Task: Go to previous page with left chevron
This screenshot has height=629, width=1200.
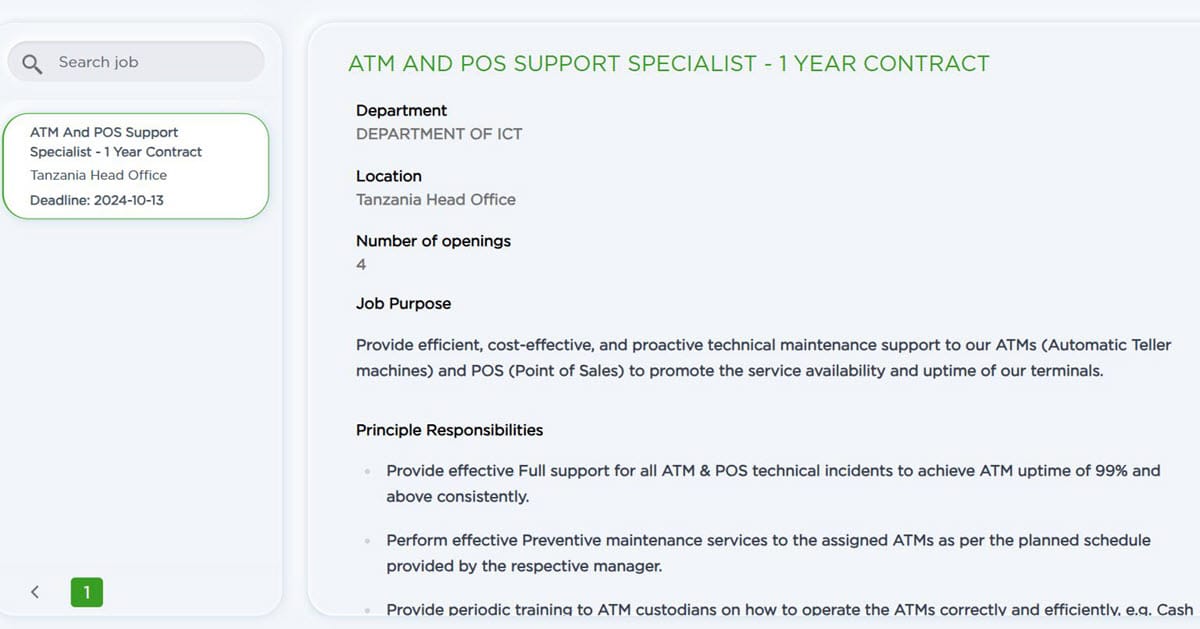Action: point(35,592)
